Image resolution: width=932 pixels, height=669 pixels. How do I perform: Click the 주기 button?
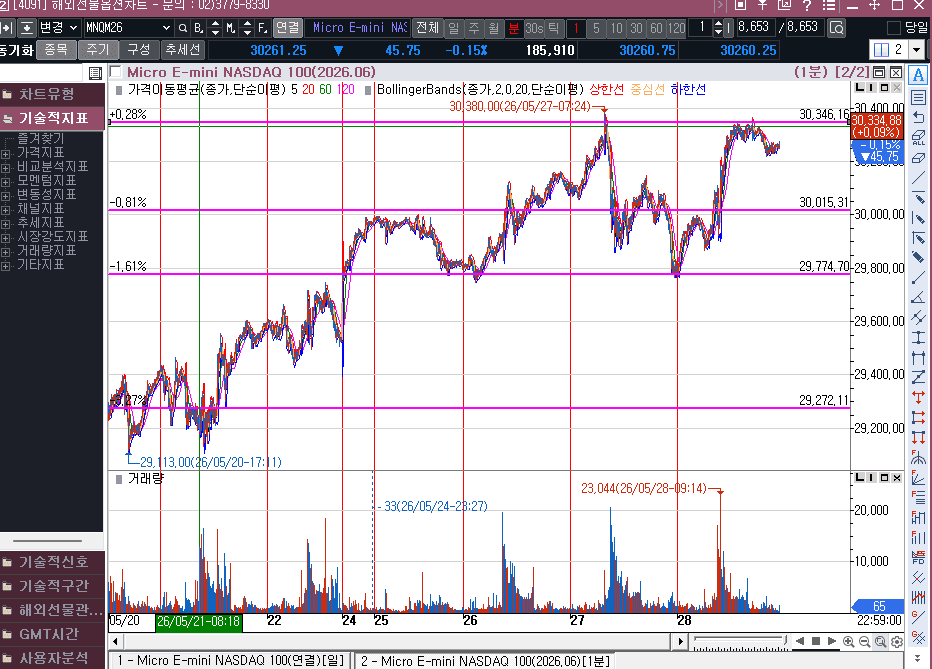point(97,50)
